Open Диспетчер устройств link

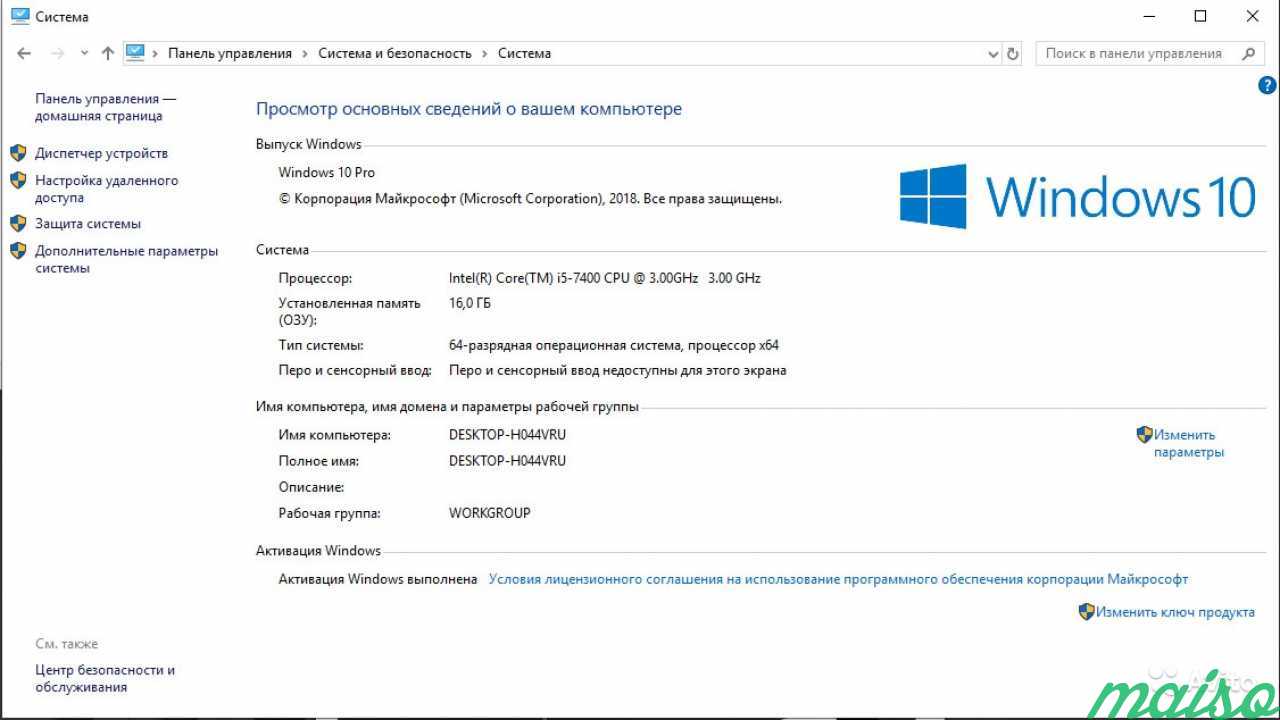pyautogui.click(x=101, y=153)
